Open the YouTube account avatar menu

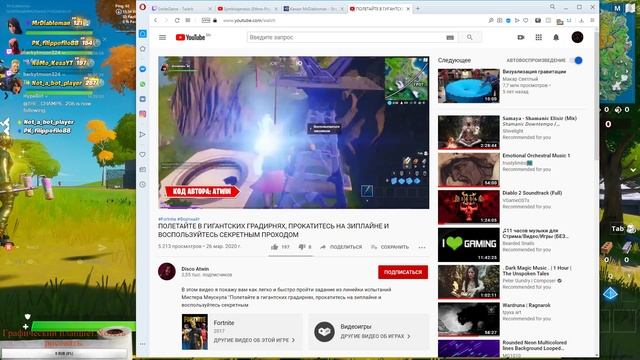pos(577,37)
